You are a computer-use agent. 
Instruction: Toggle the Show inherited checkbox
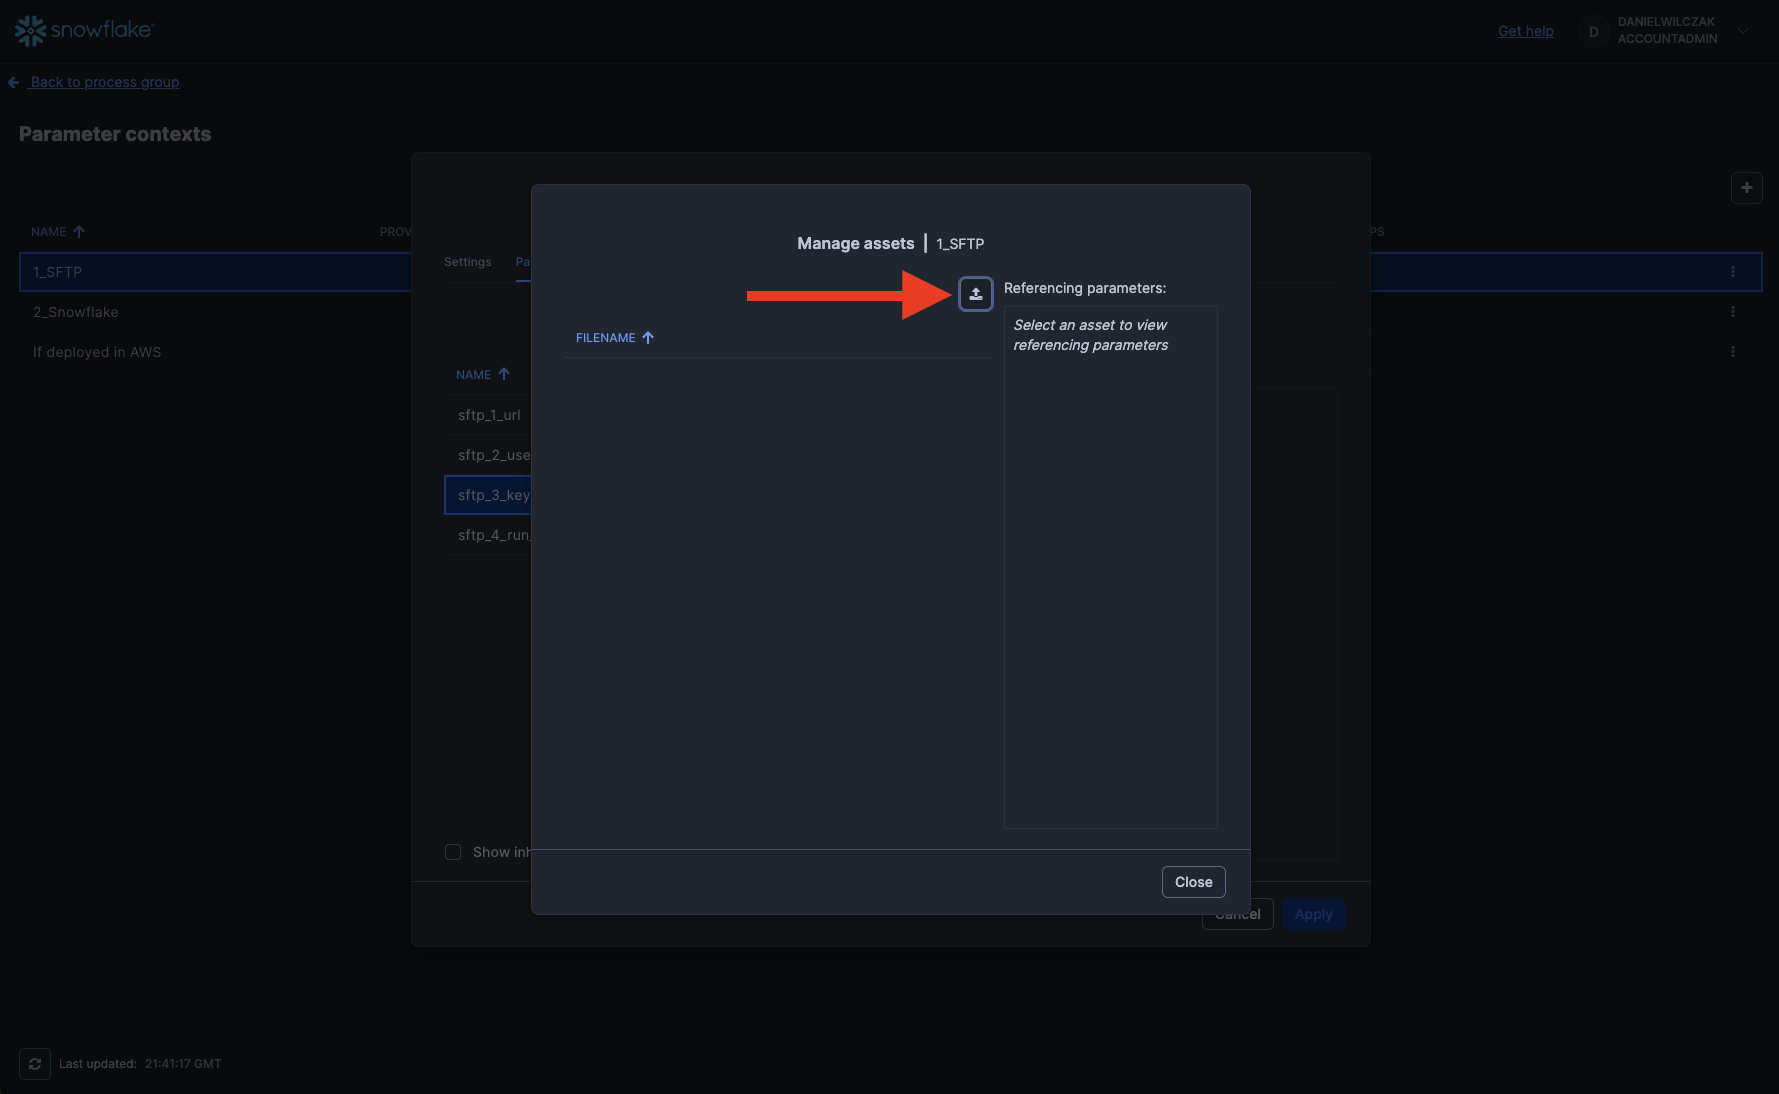click(x=453, y=852)
